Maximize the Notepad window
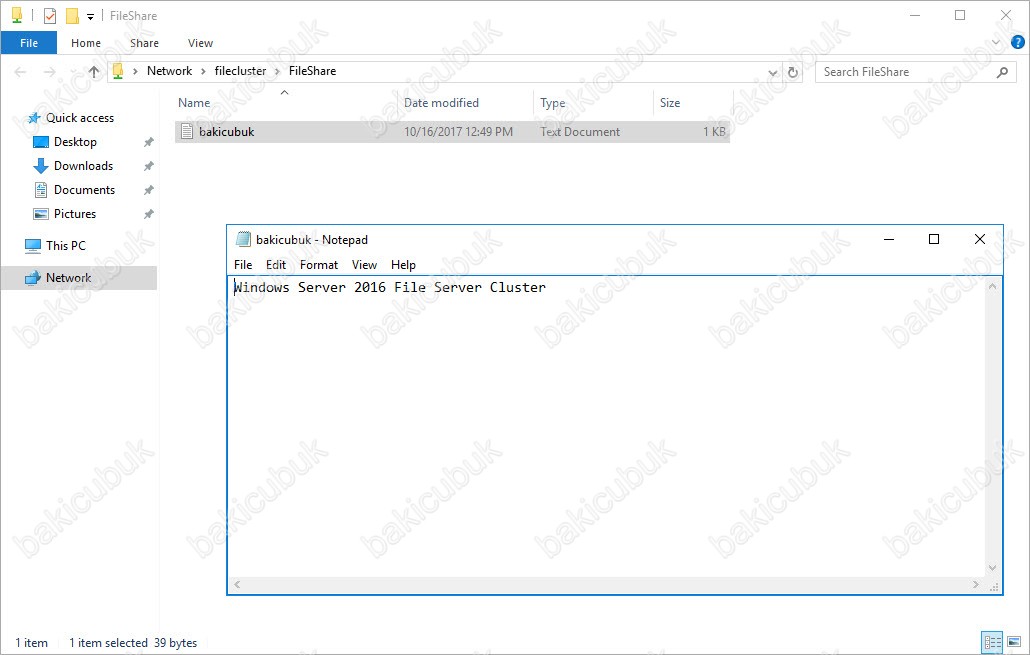Viewport: 1030px width, 655px height. [933, 239]
